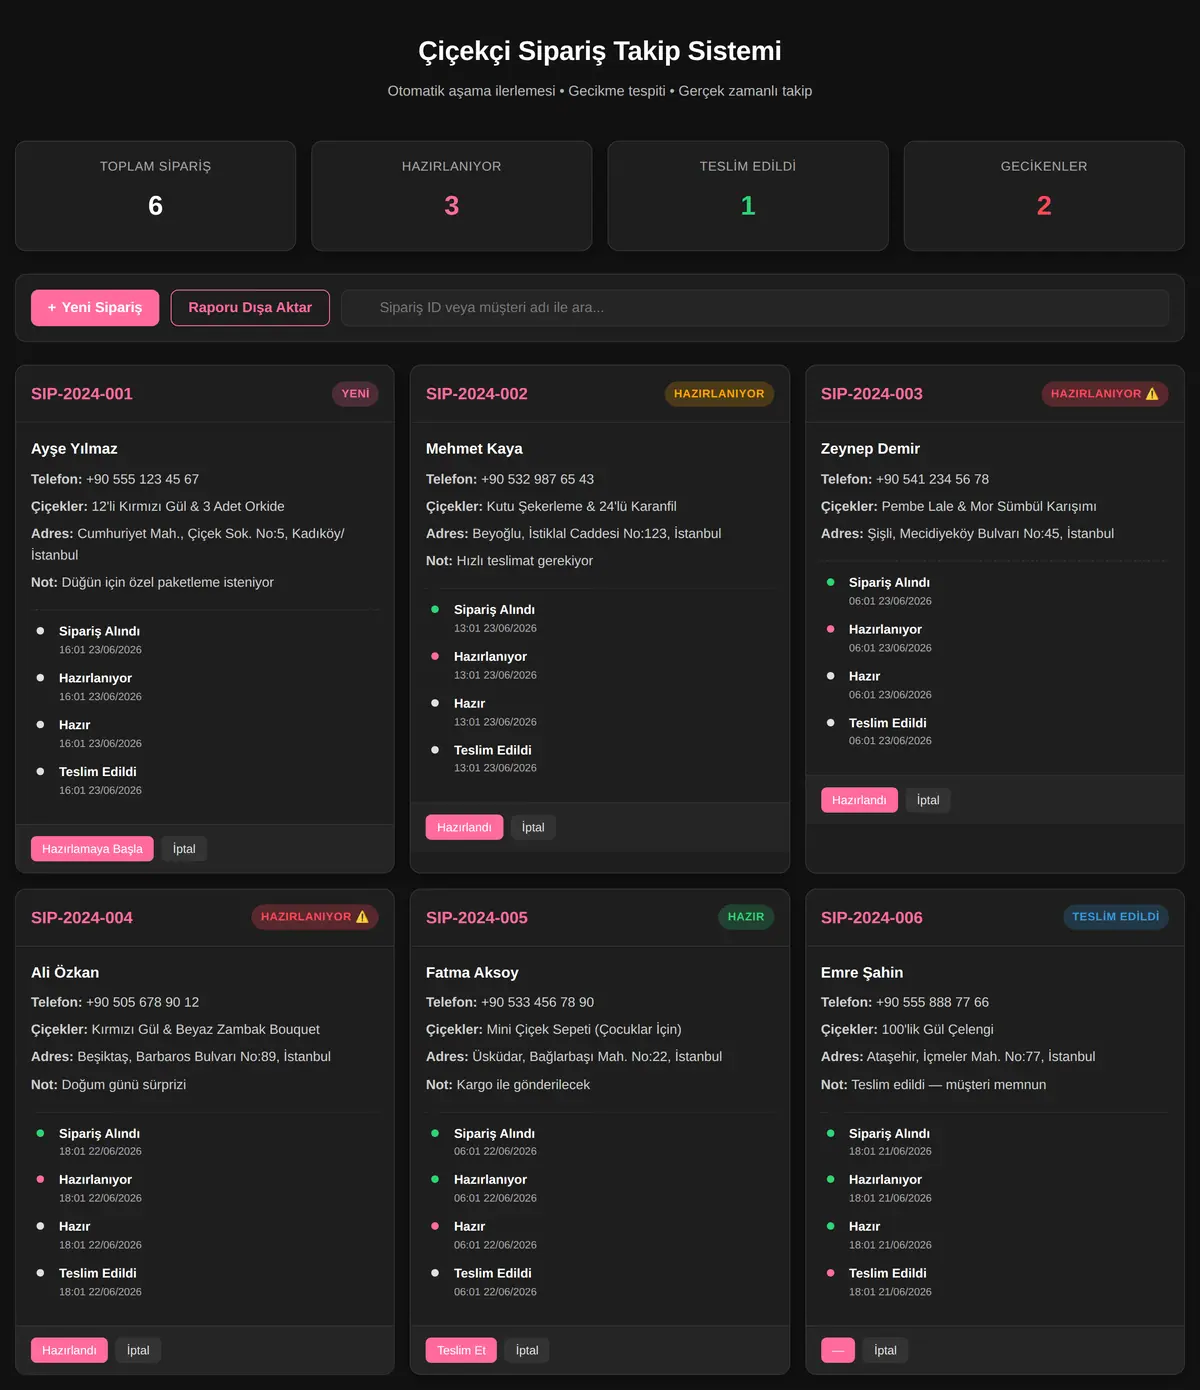This screenshot has width=1200, height=1390.
Task: Click the HAZIR status badge on SIP-2024-005
Action: tap(746, 917)
